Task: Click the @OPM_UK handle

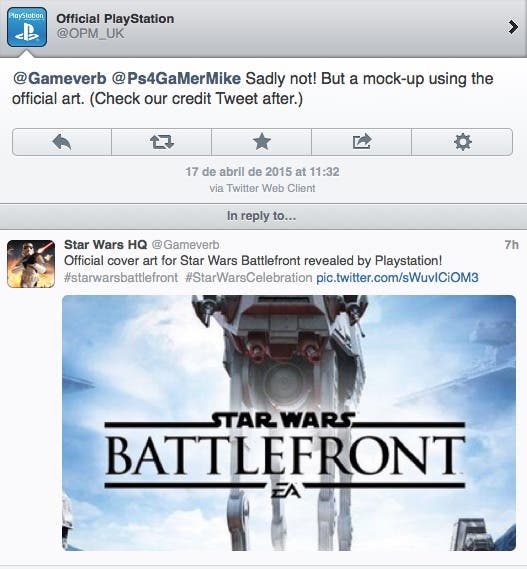Action: (90, 34)
